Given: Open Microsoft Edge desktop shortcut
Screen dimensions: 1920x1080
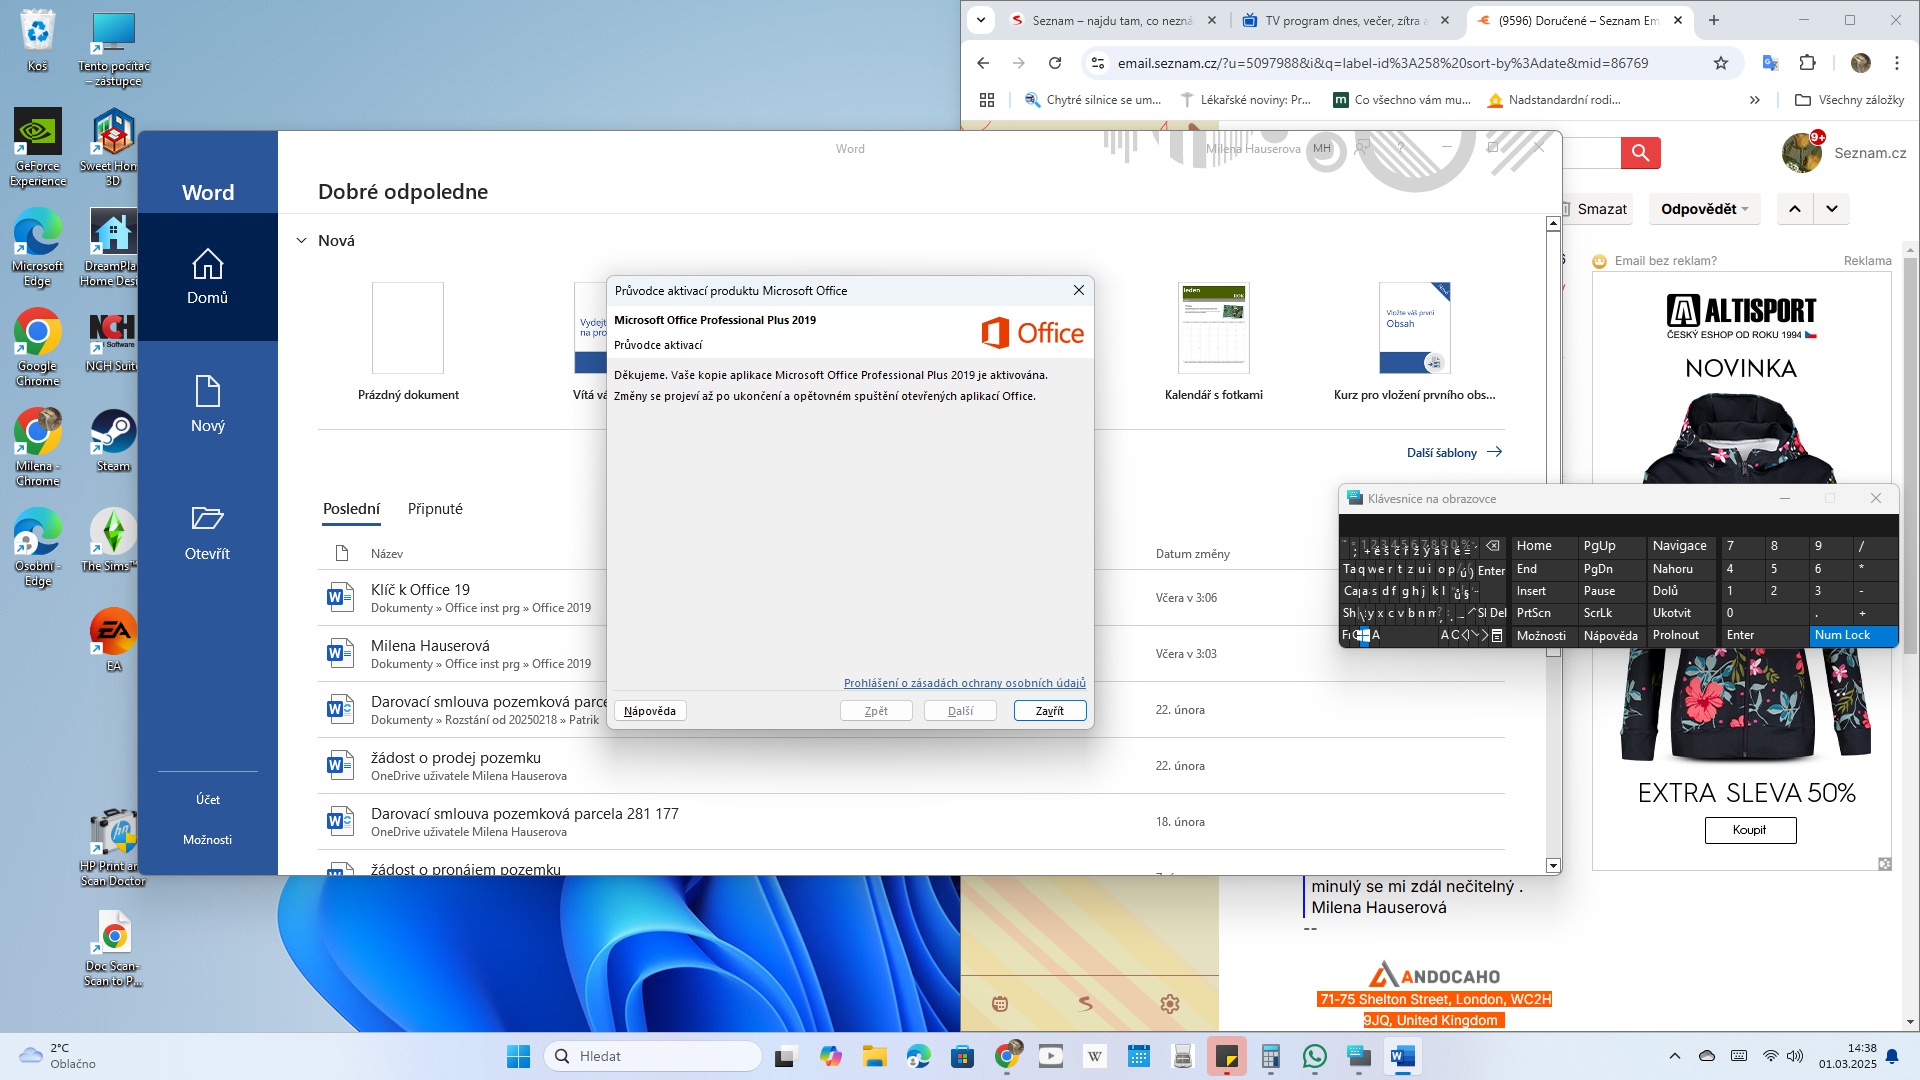Looking at the screenshot, I should coord(38,247).
